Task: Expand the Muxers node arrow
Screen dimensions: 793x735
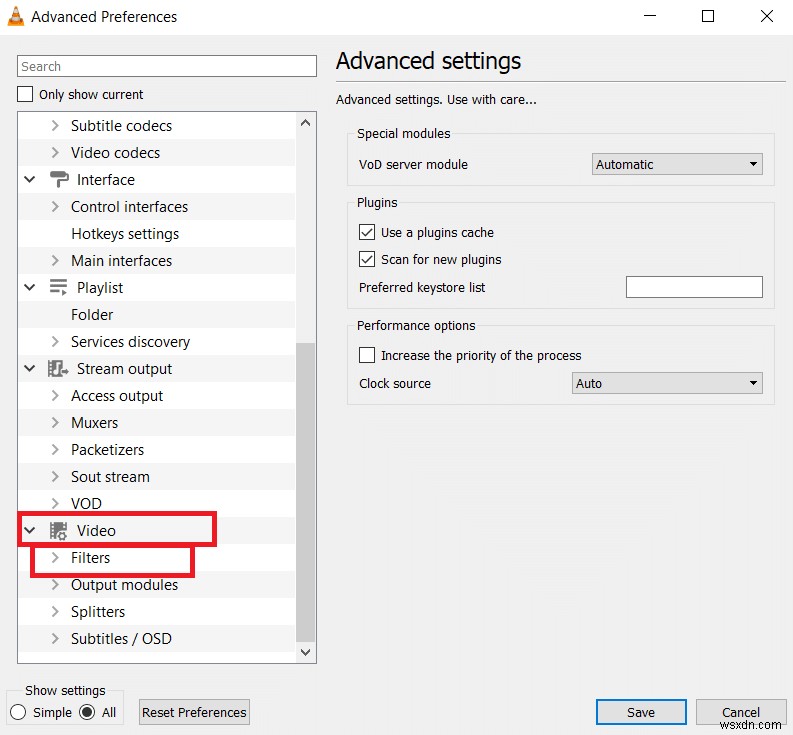Action: pos(55,422)
